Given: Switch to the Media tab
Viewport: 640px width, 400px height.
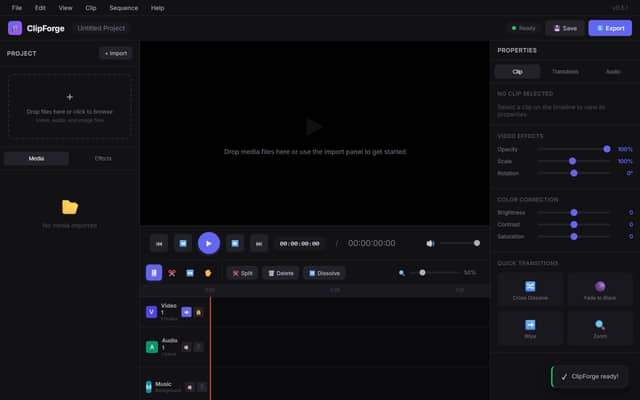Looking at the screenshot, I should (36, 158).
